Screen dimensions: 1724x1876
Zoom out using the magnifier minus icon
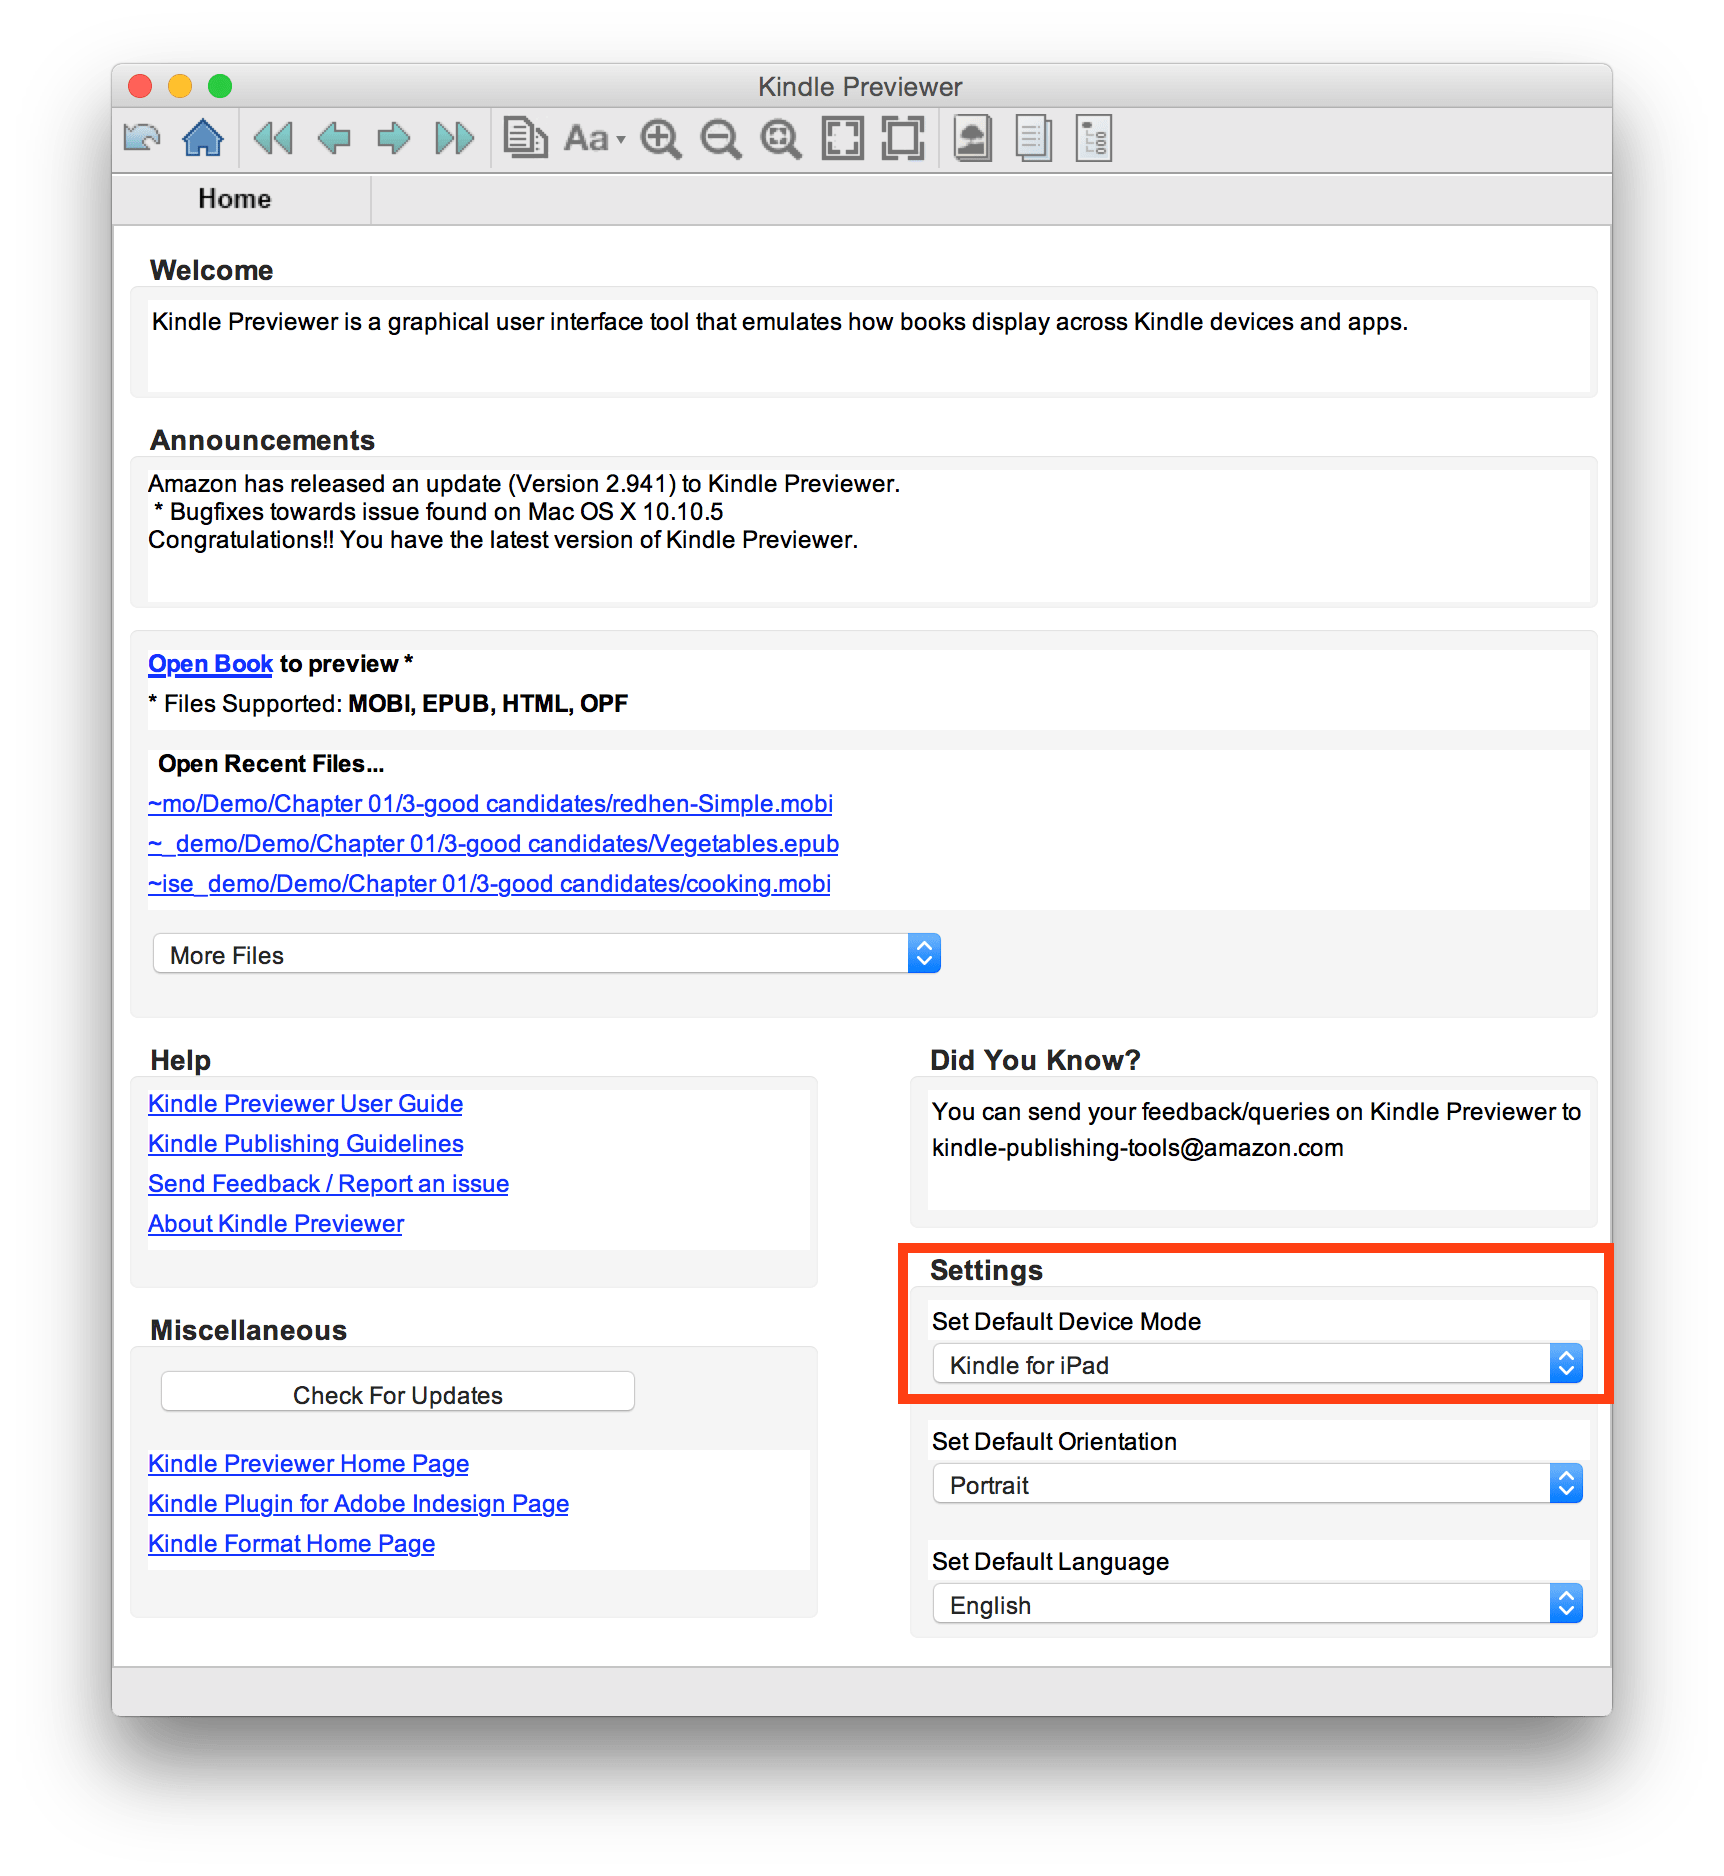click(x=720, y=138)
